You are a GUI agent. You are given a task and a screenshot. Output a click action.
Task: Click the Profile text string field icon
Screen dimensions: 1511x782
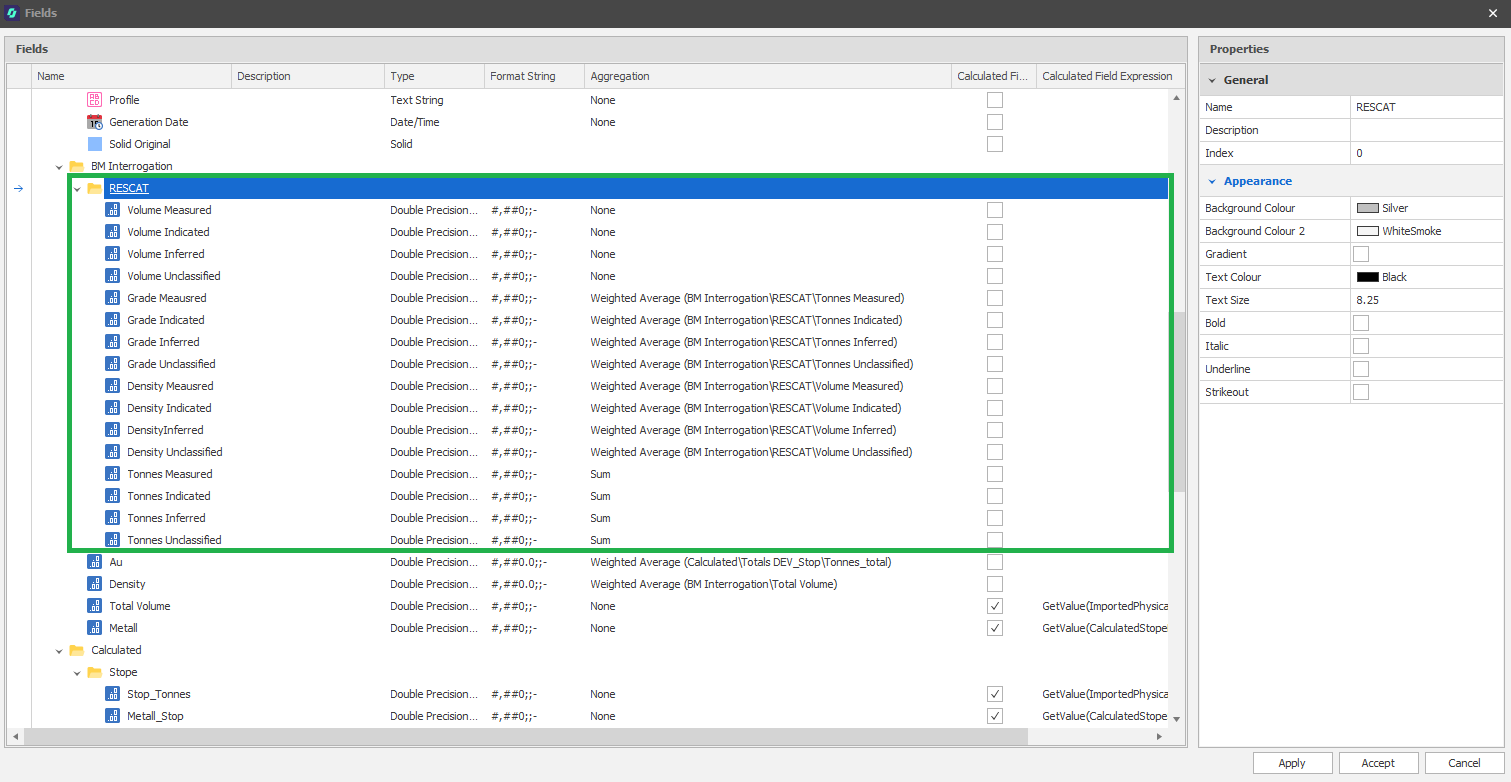(94, 100)
